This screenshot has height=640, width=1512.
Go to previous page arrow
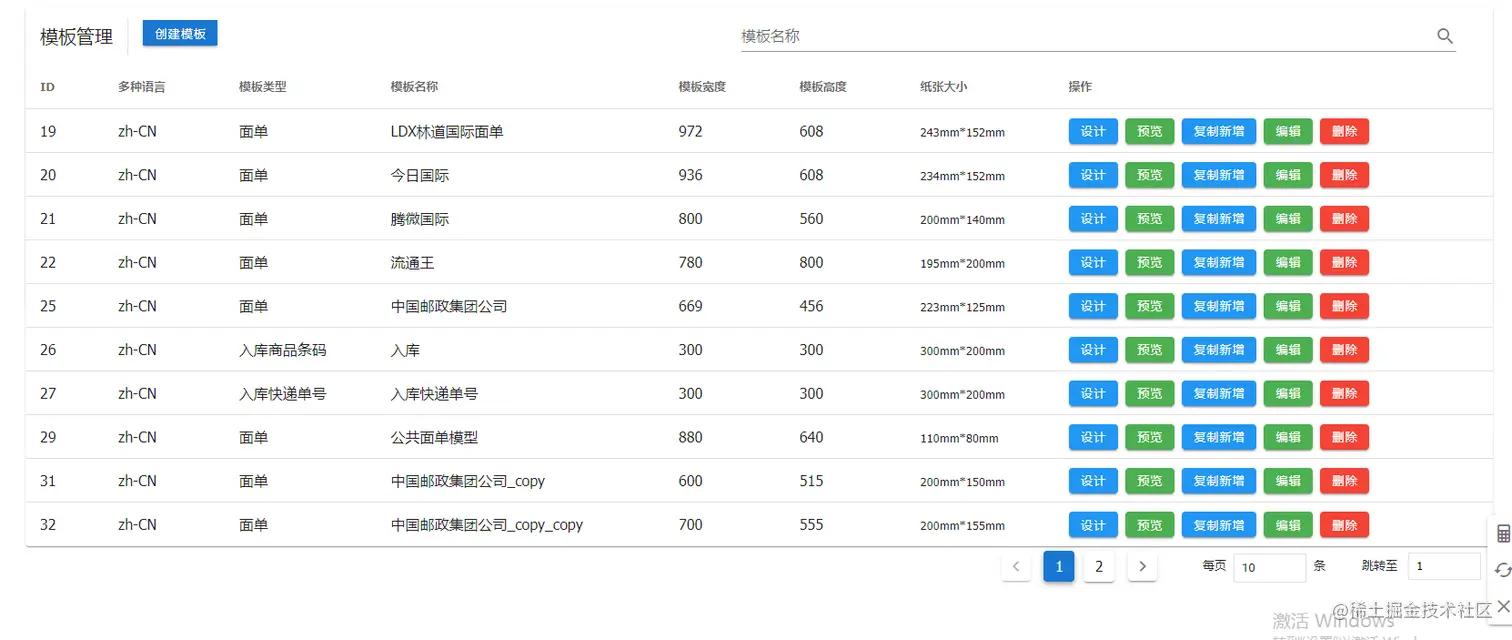[x=1016, y=567]
